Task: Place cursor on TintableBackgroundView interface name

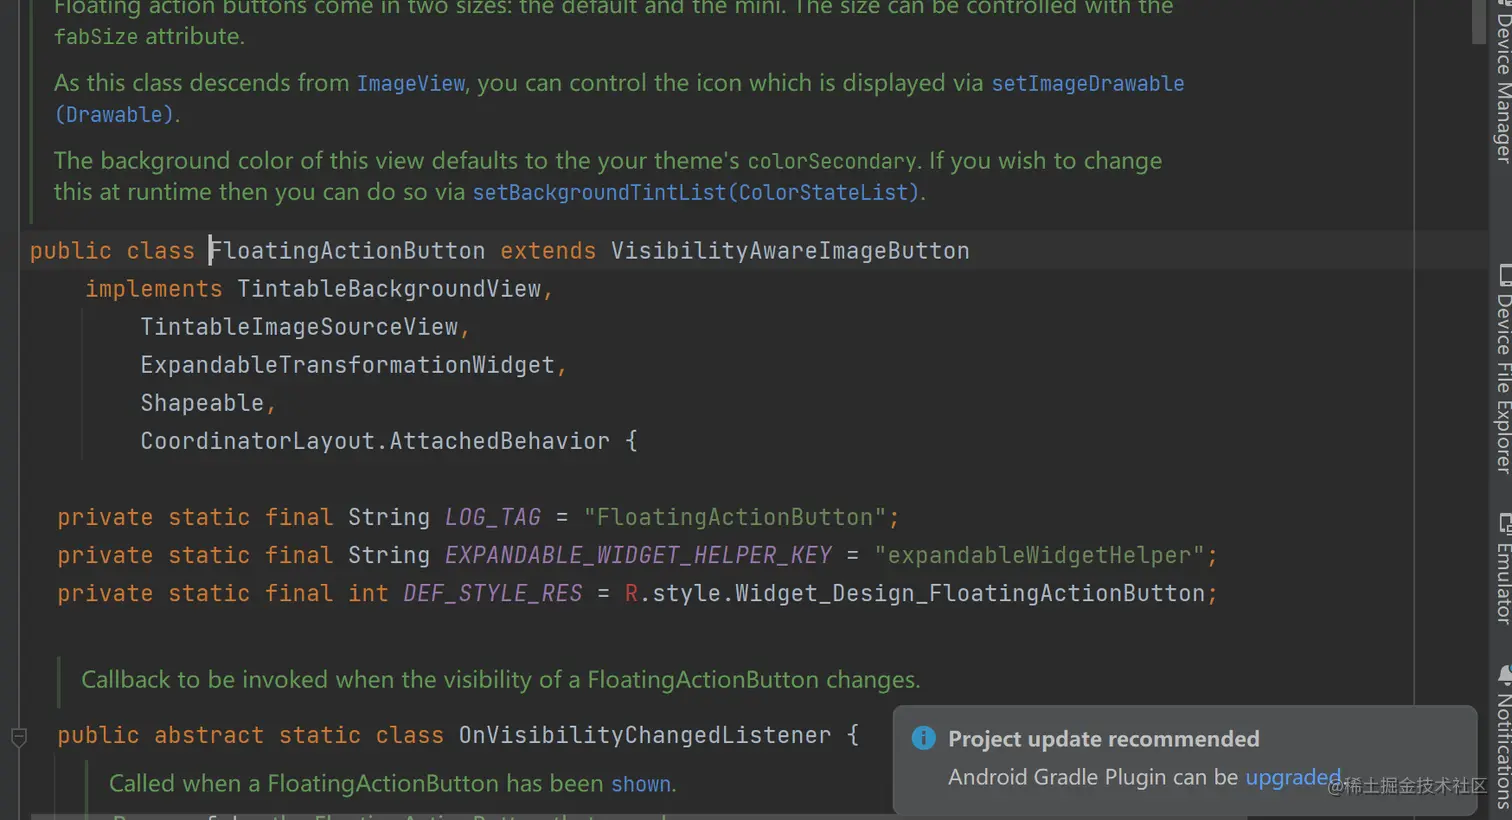Action: (x=389, y=289)
